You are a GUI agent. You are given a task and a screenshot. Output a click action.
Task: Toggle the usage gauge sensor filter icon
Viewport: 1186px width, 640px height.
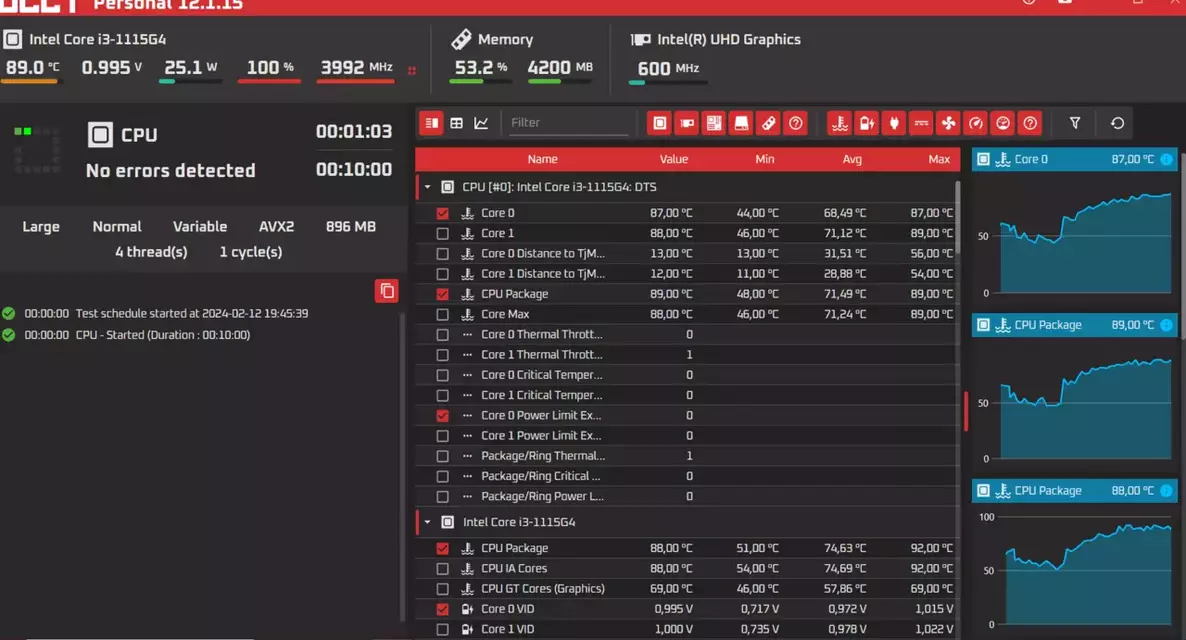[1003, 123]
